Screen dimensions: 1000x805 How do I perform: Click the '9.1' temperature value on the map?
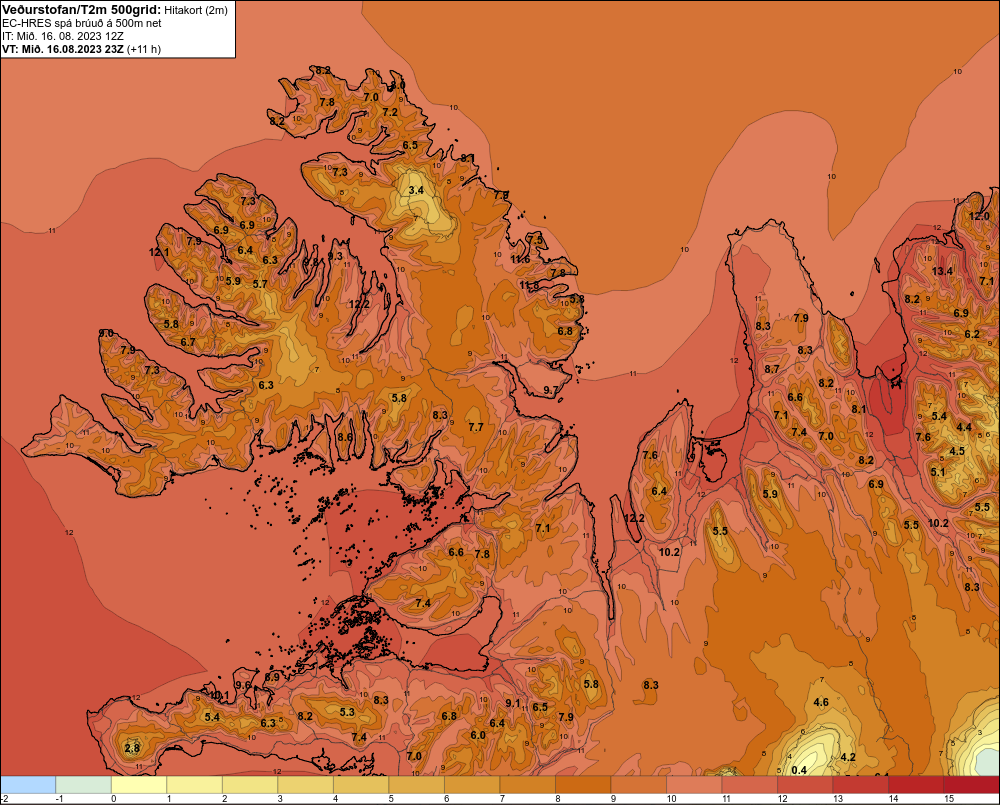pyautogui.click(x=513, y=703)
